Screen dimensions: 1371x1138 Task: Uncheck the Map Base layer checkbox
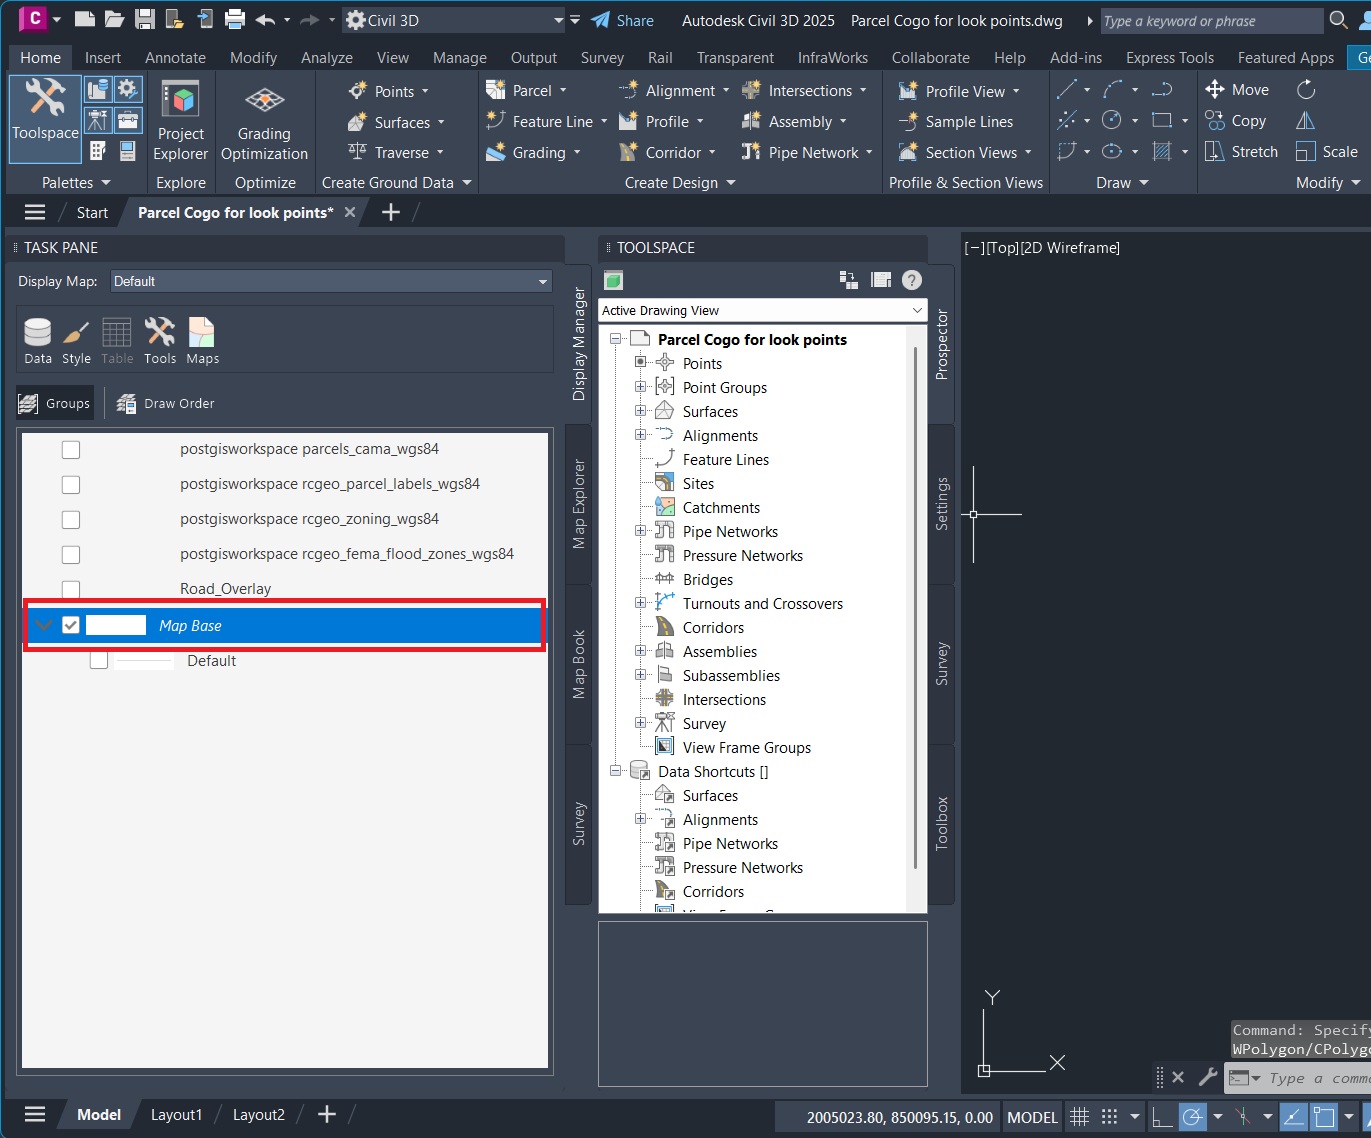pyautogui.click(x=71, y=624)
